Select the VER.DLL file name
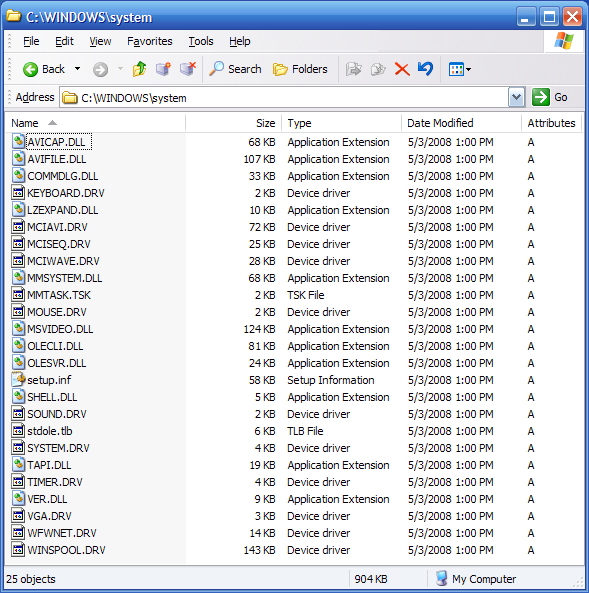Screen dimensions: 589x593 point(47,499)
